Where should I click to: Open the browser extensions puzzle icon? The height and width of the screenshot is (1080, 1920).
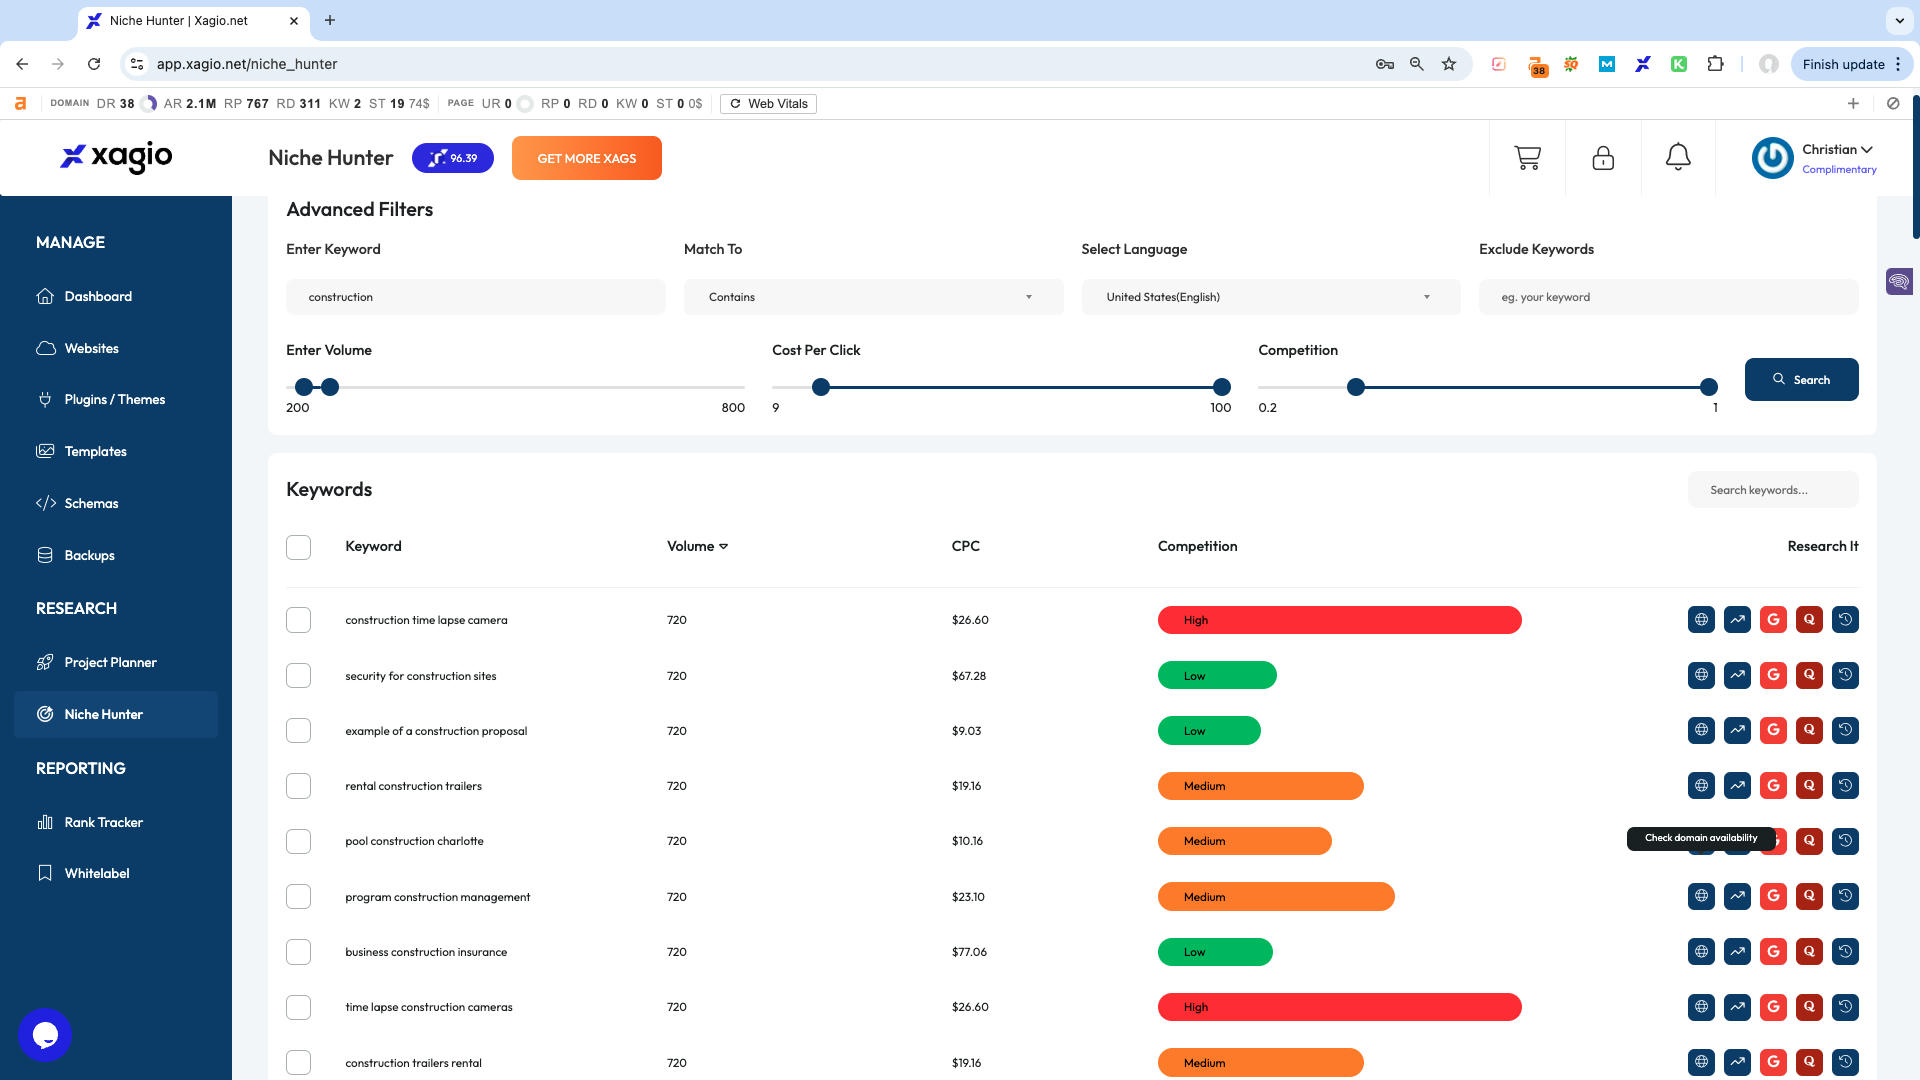[1715, 64]
